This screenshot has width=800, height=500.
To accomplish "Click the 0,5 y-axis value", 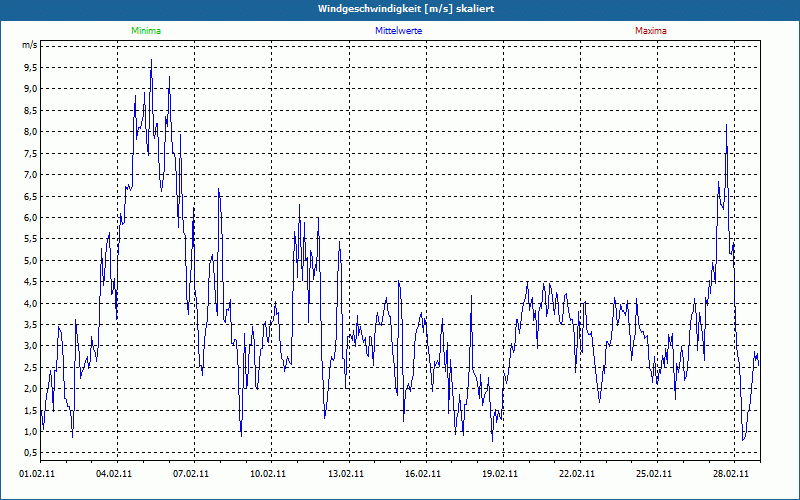I will point(31,453).
